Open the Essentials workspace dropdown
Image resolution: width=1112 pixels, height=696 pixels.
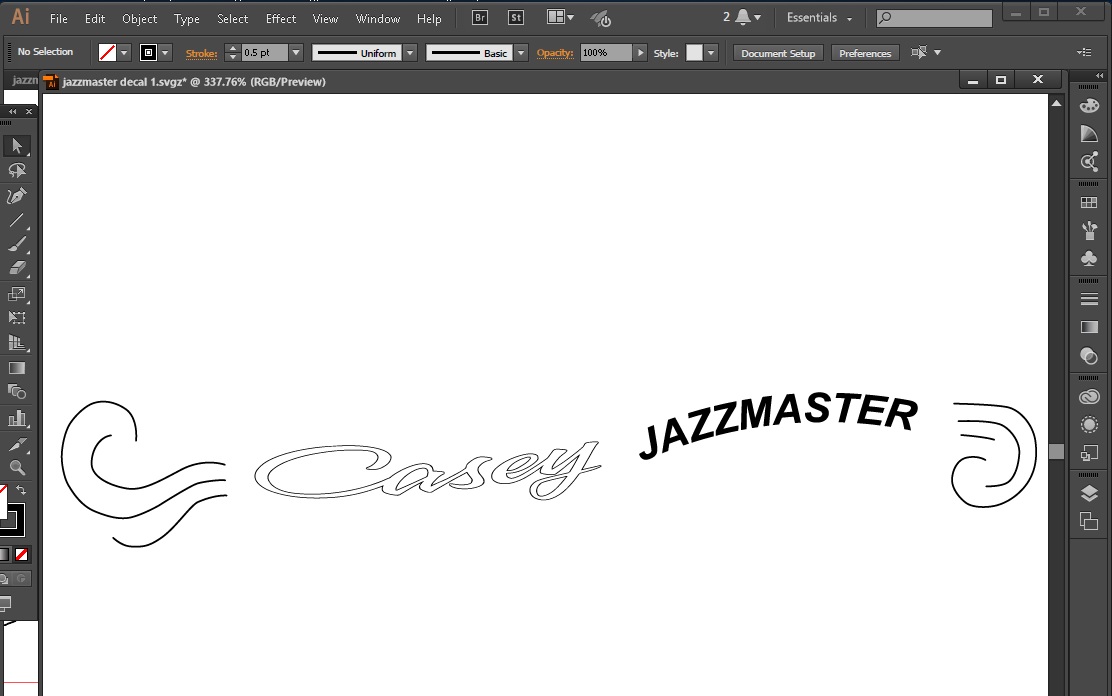(x=820, y=18)
